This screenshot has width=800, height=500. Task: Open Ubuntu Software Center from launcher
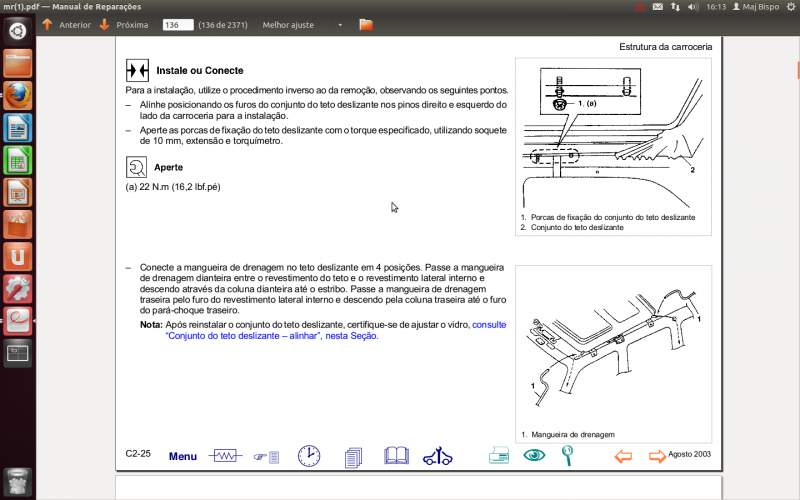pyautogui.click(x=18, y=224)
